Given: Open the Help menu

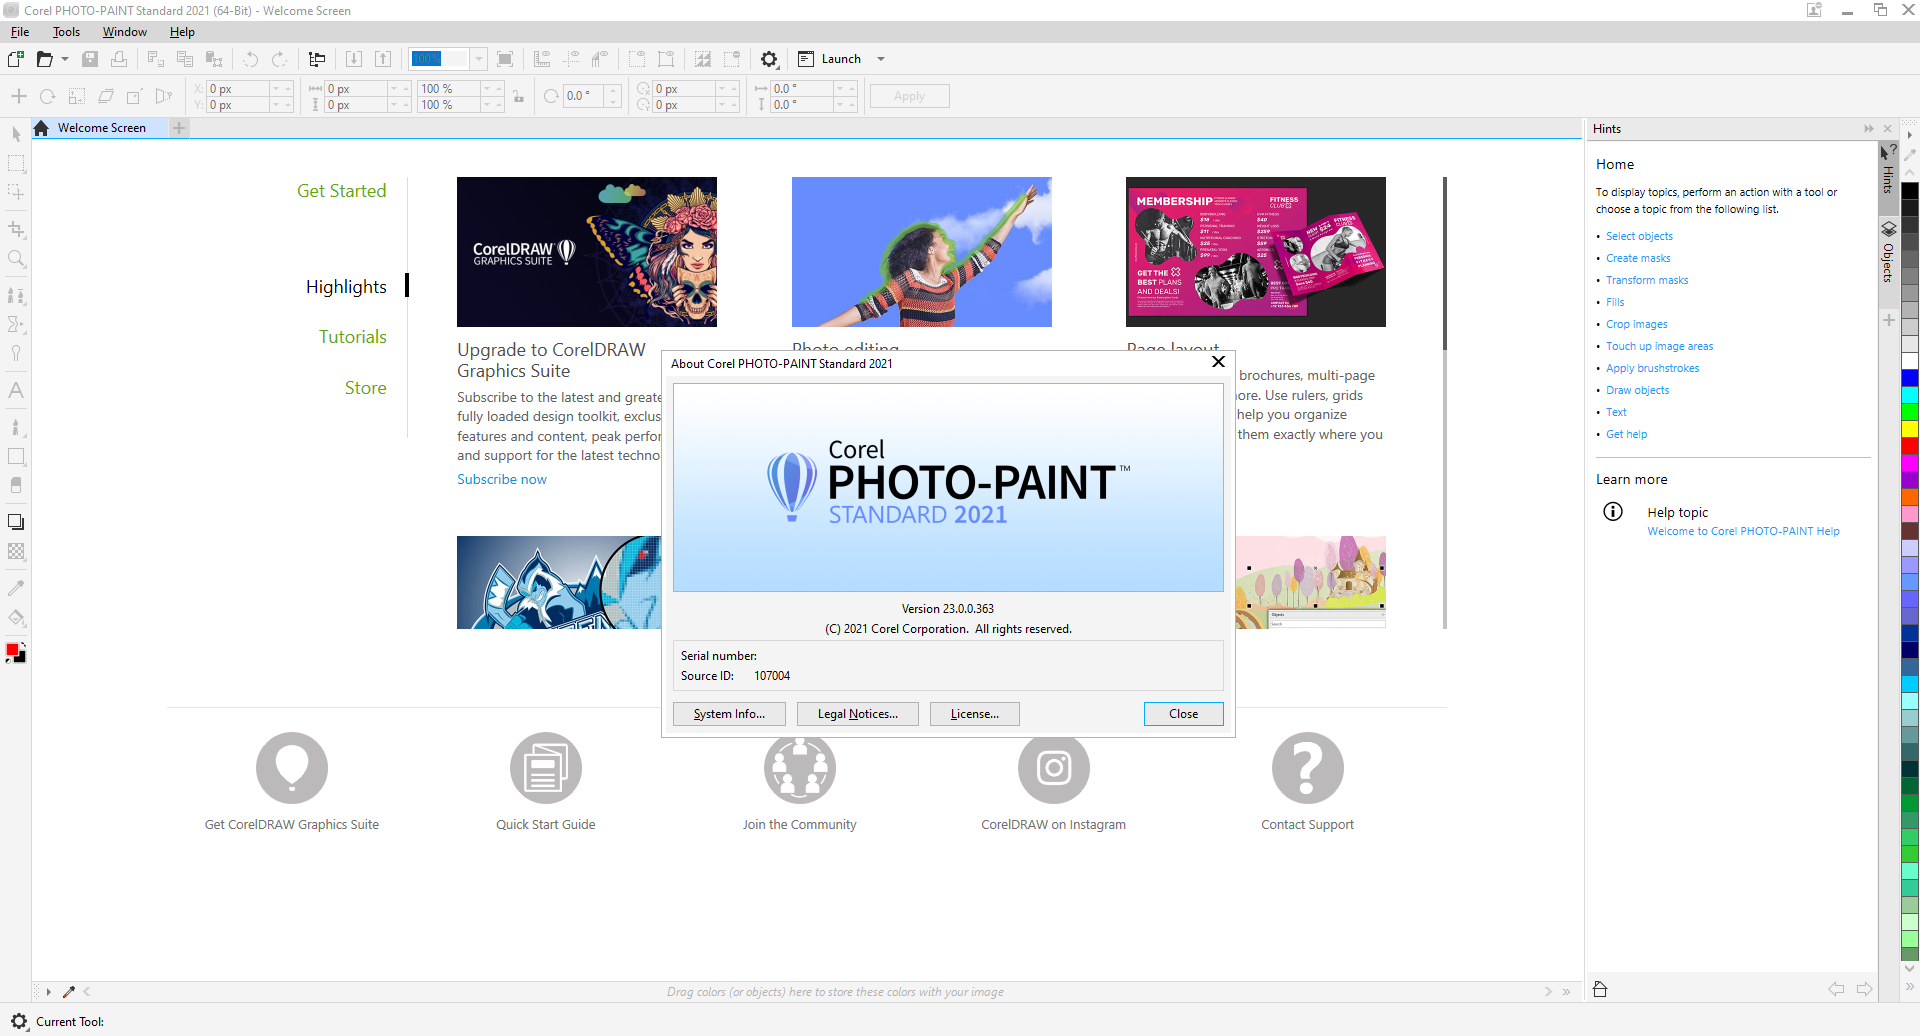Looking at the screenshot, I should point(182,32).
